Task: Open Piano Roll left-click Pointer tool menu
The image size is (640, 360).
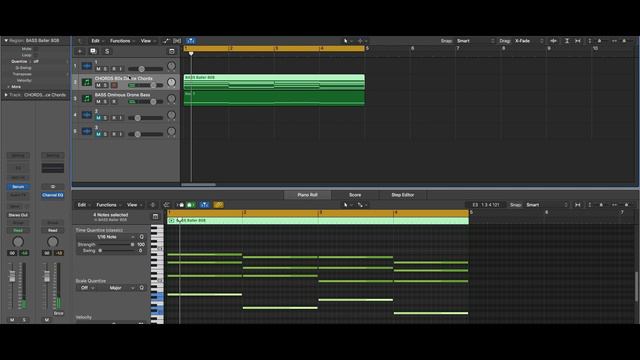Action: click(347, 205)
